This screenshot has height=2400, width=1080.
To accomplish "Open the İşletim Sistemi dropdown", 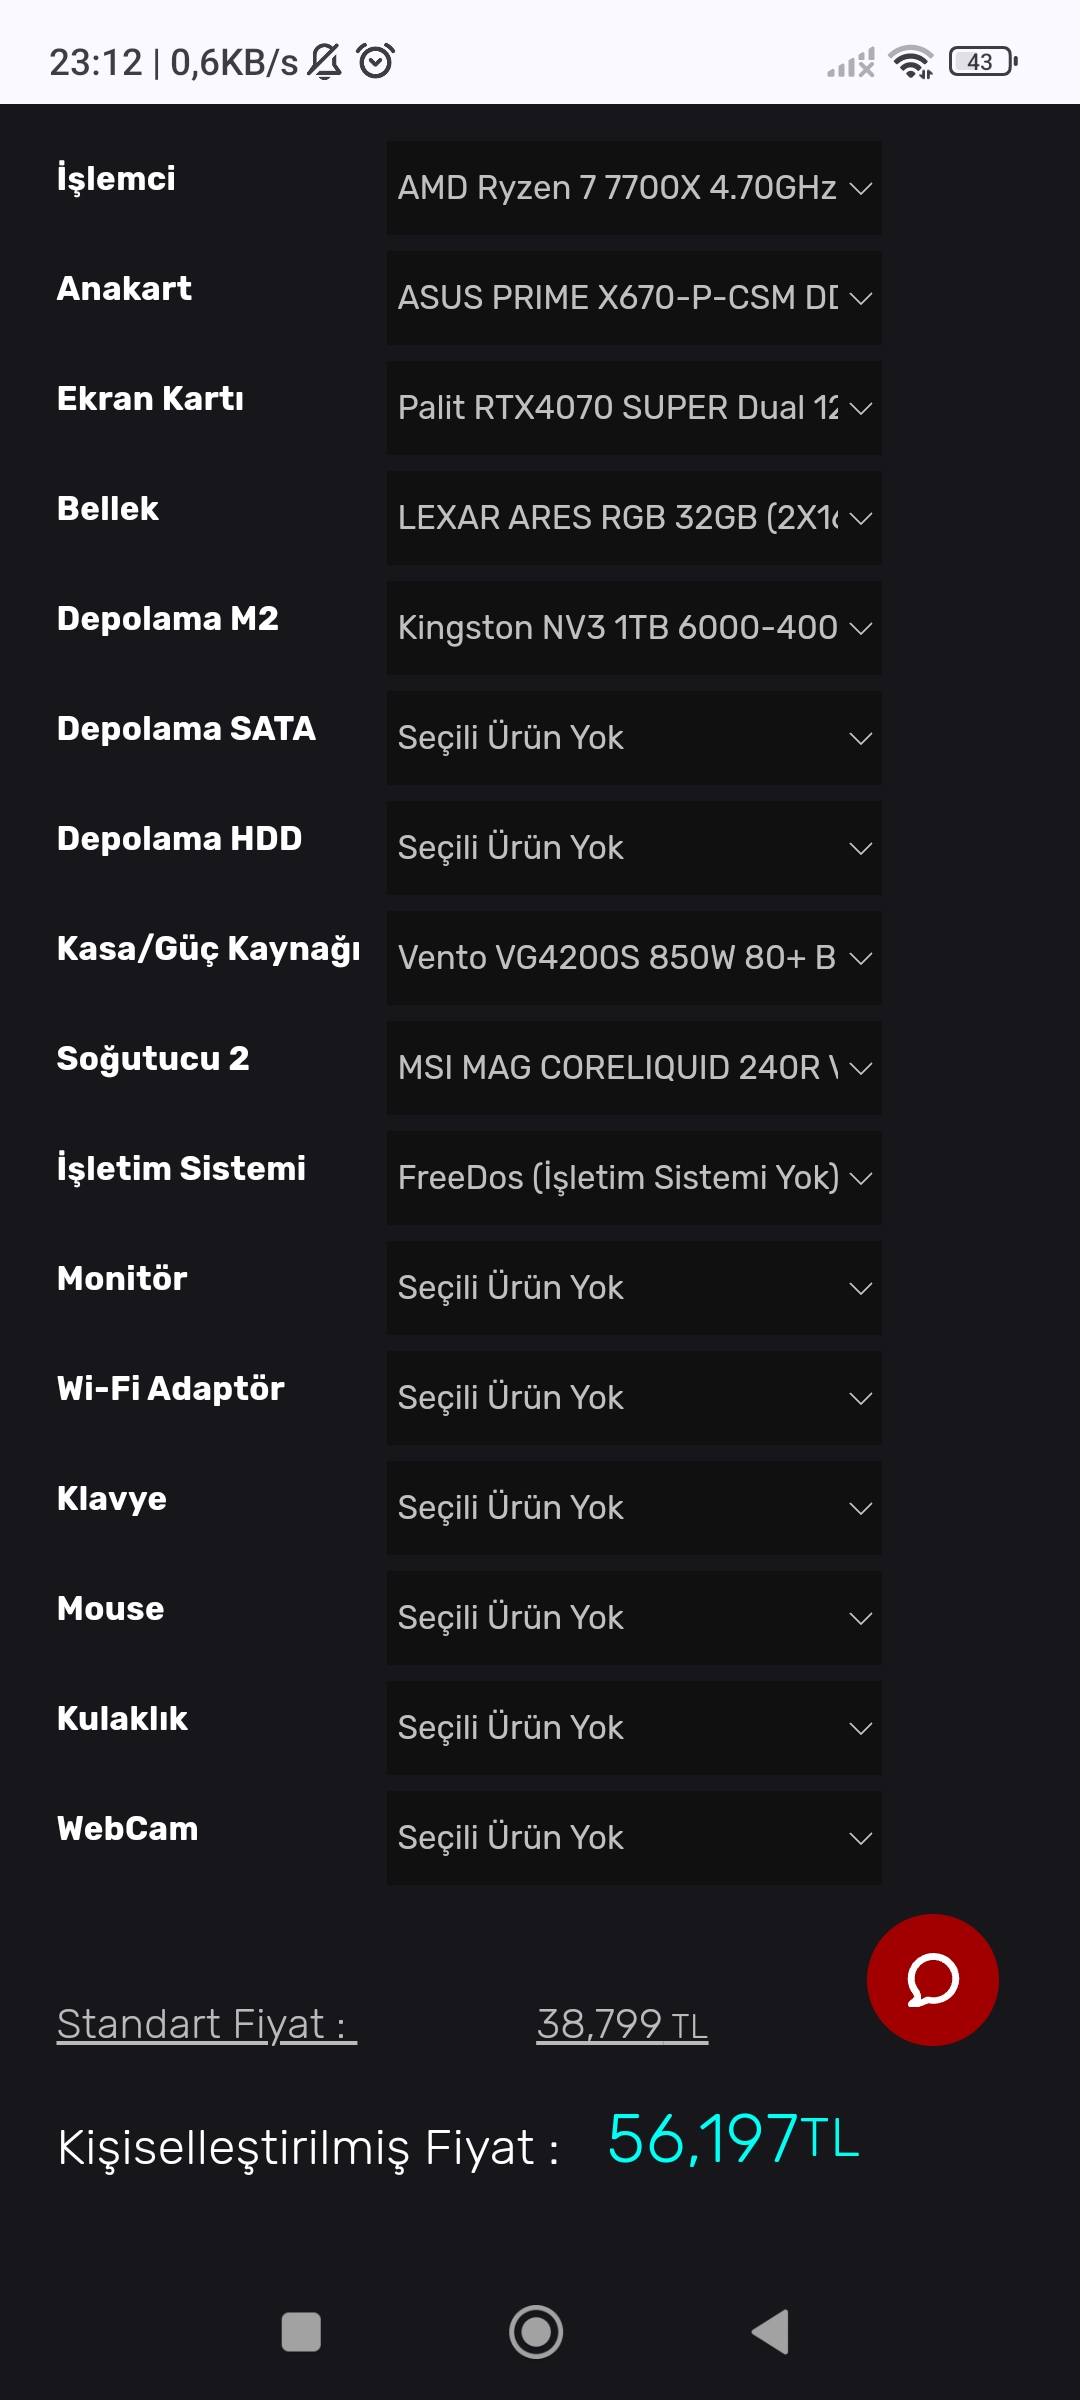I will click(x=634, y=1178).
